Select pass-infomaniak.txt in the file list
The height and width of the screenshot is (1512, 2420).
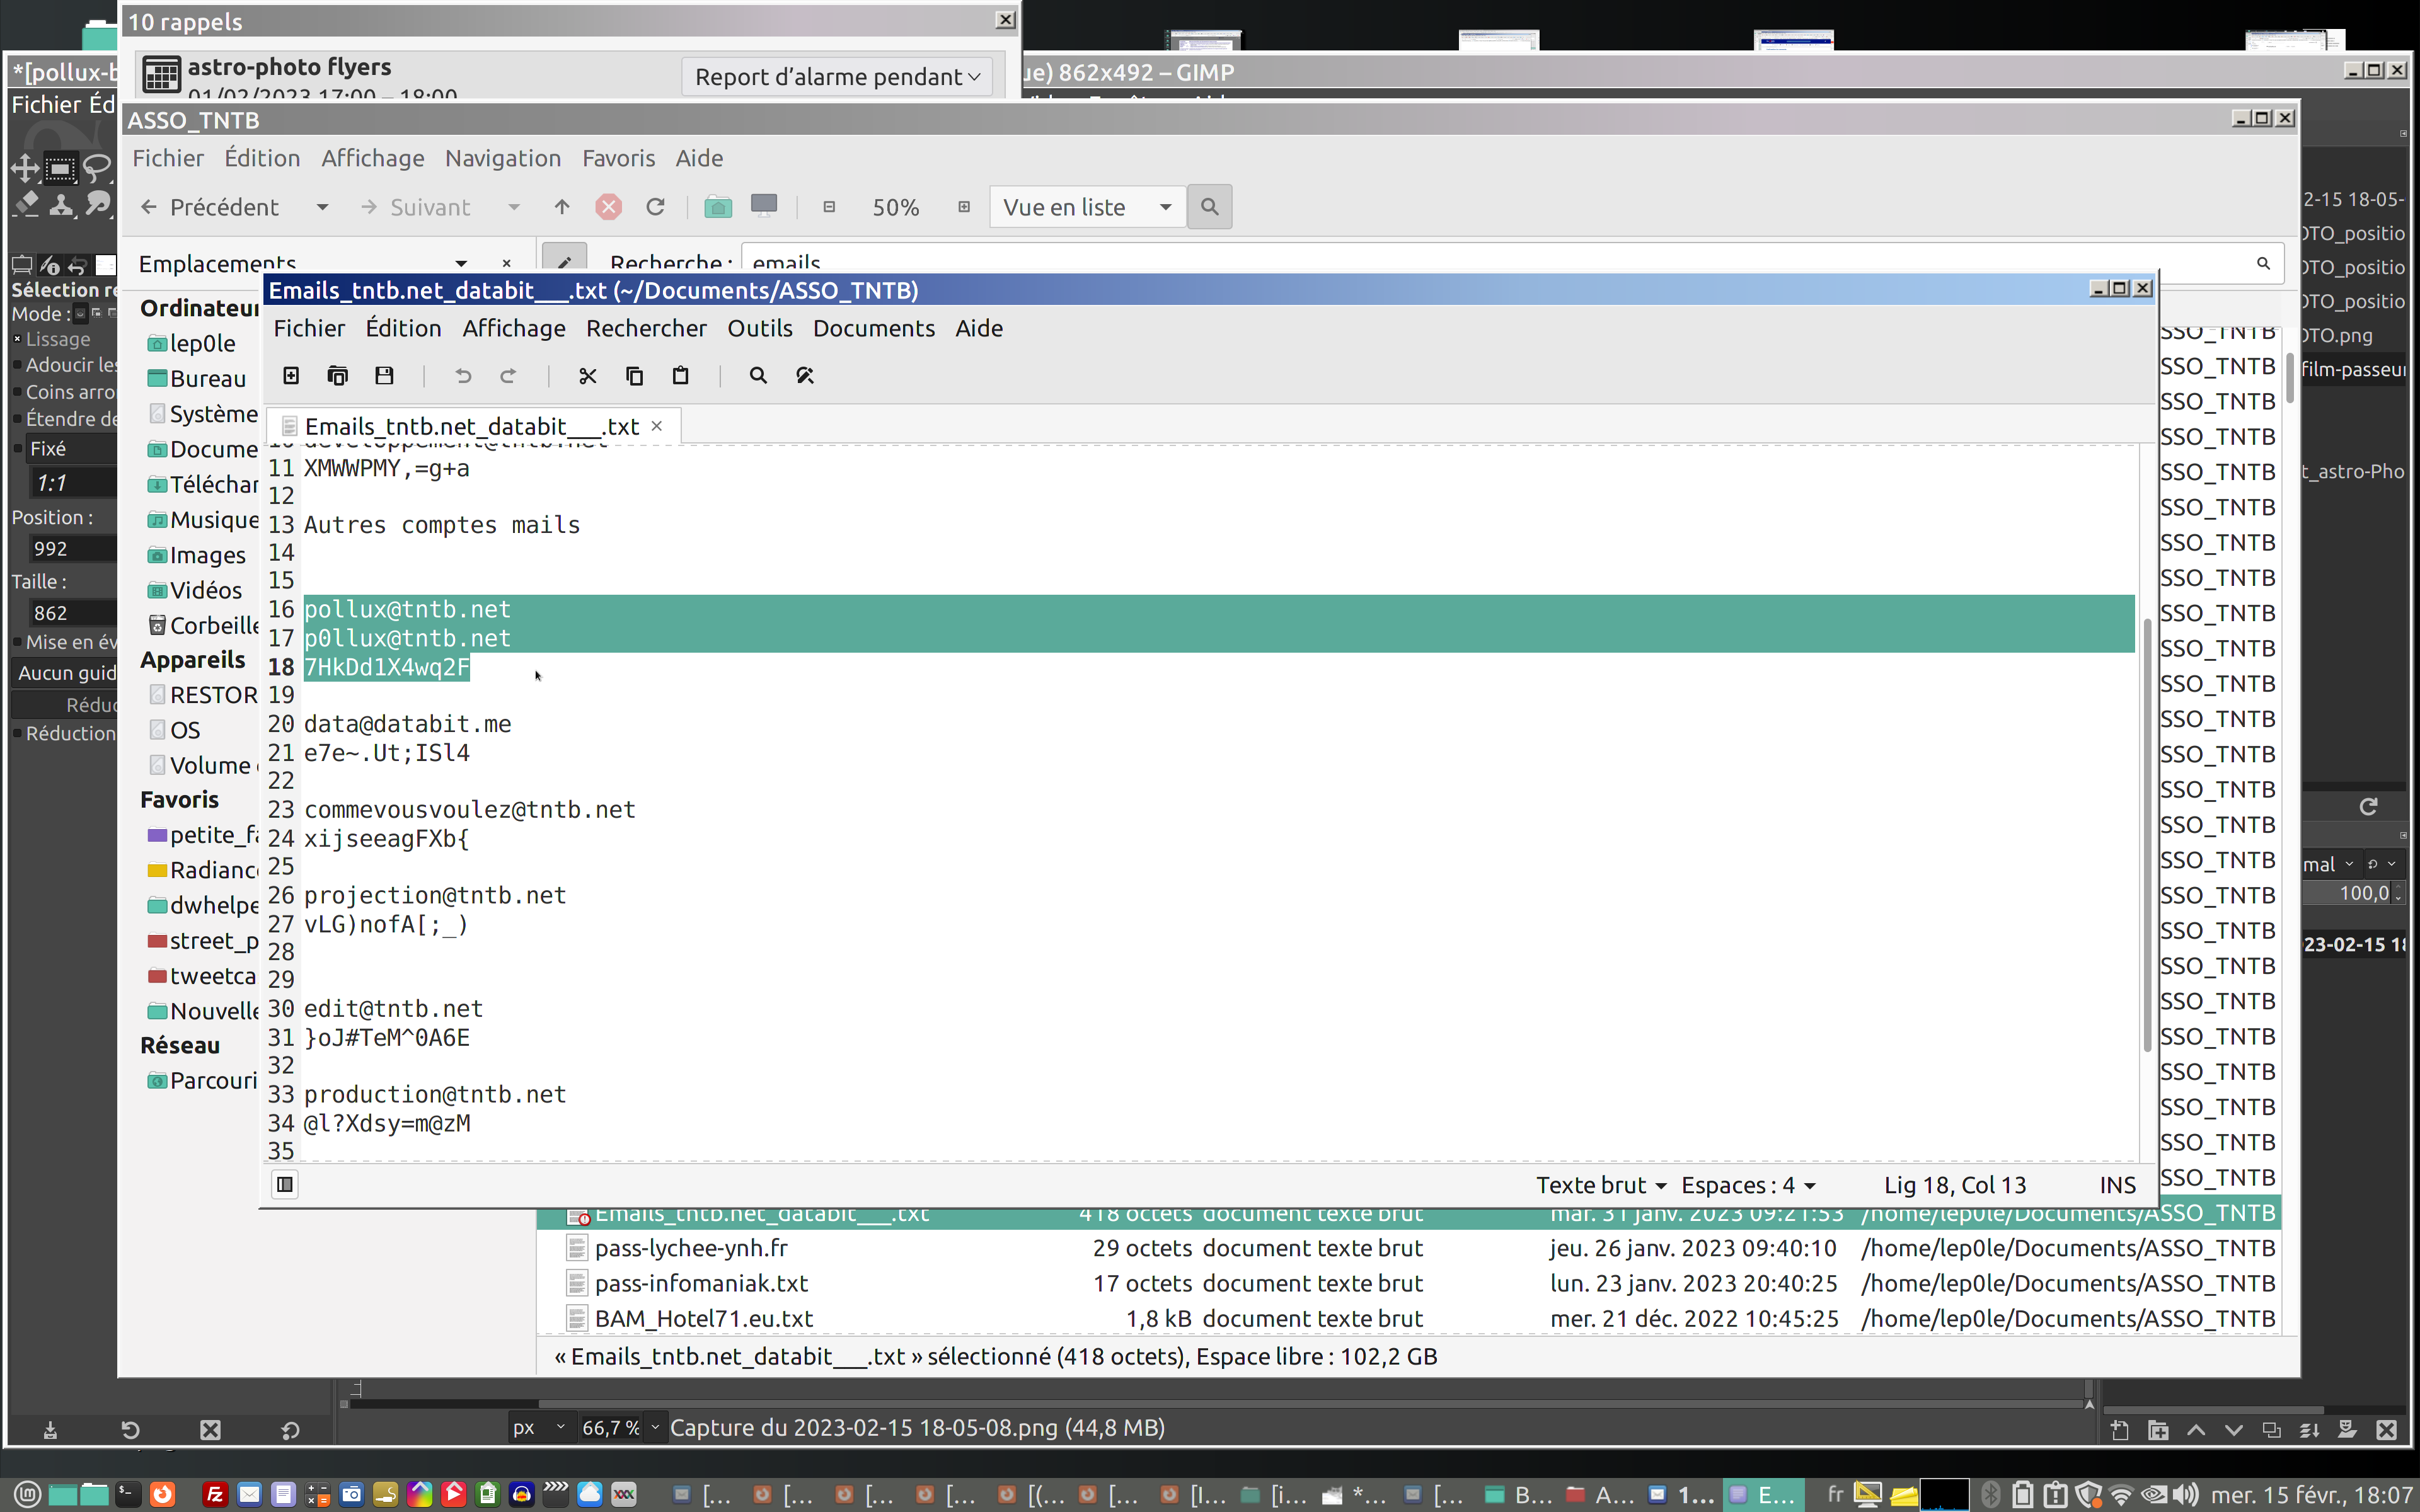[701, 1283]
